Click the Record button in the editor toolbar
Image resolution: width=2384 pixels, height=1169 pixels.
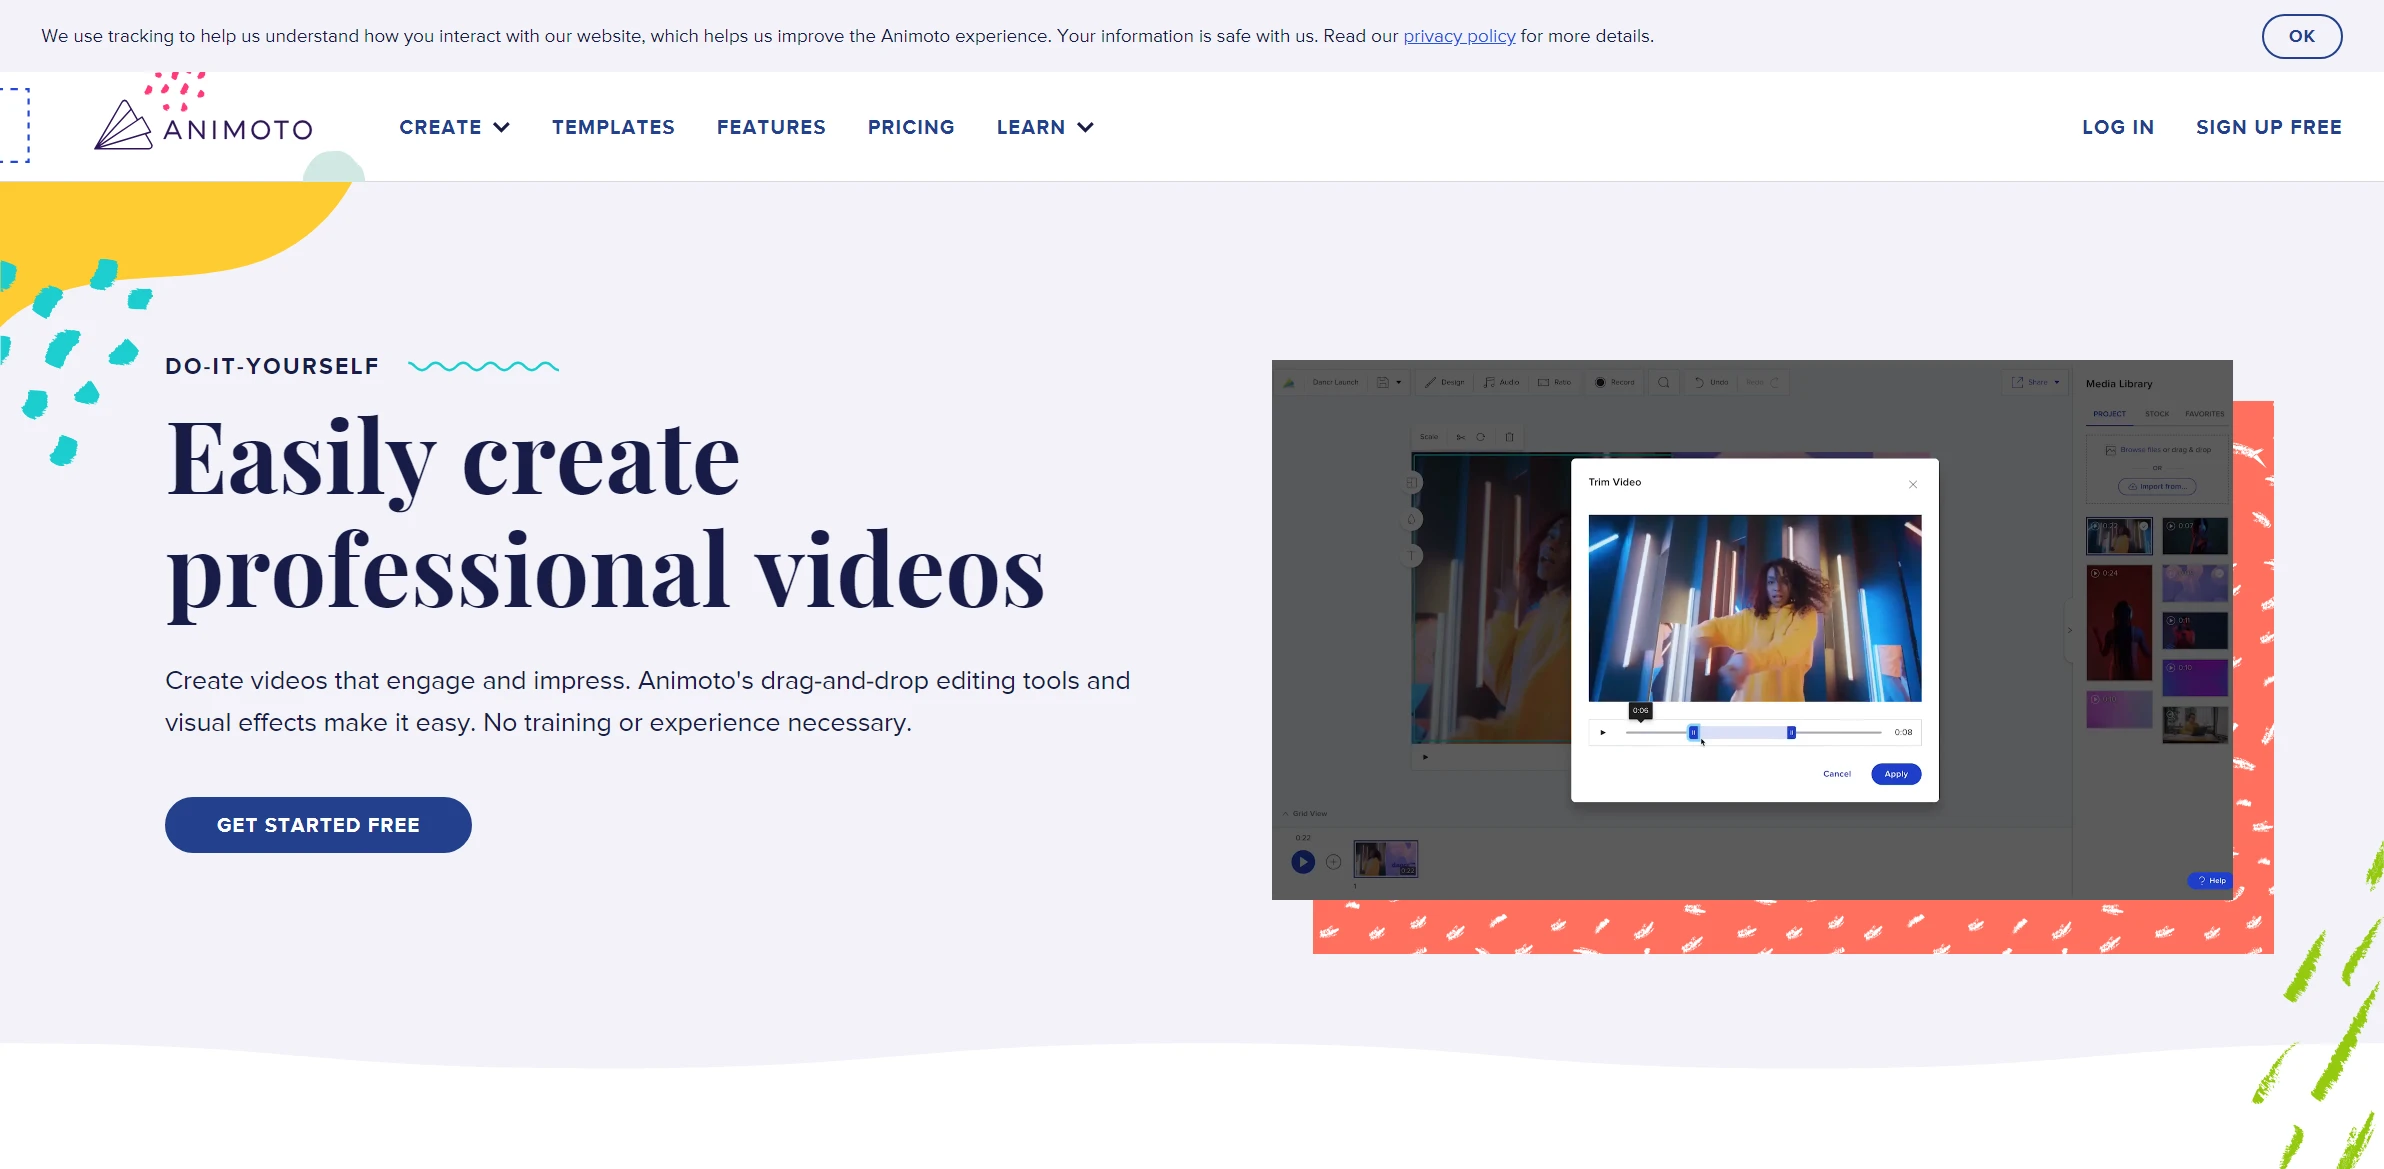click(1614, 382)
